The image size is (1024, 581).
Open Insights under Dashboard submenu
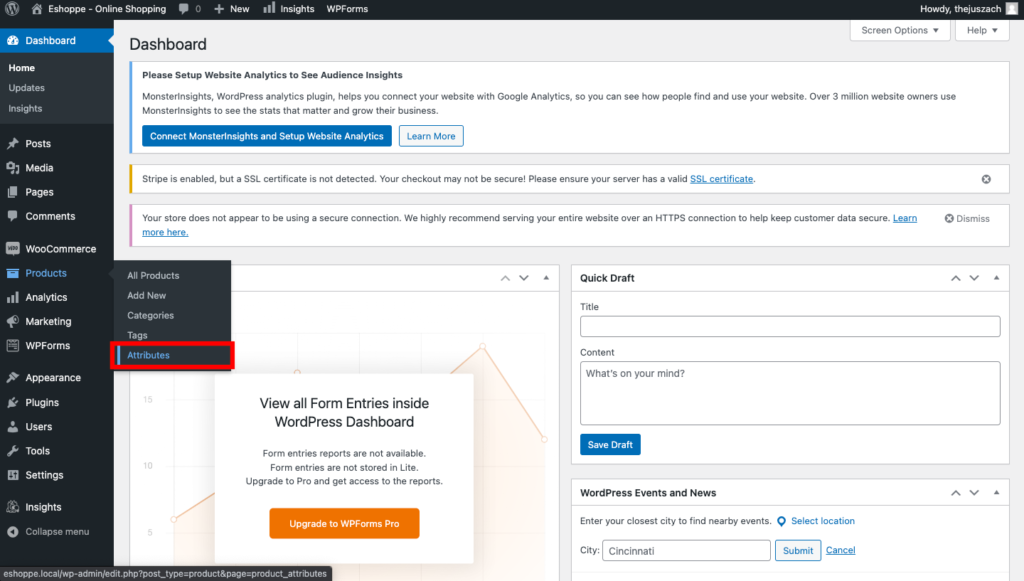[x=25, y=108]
